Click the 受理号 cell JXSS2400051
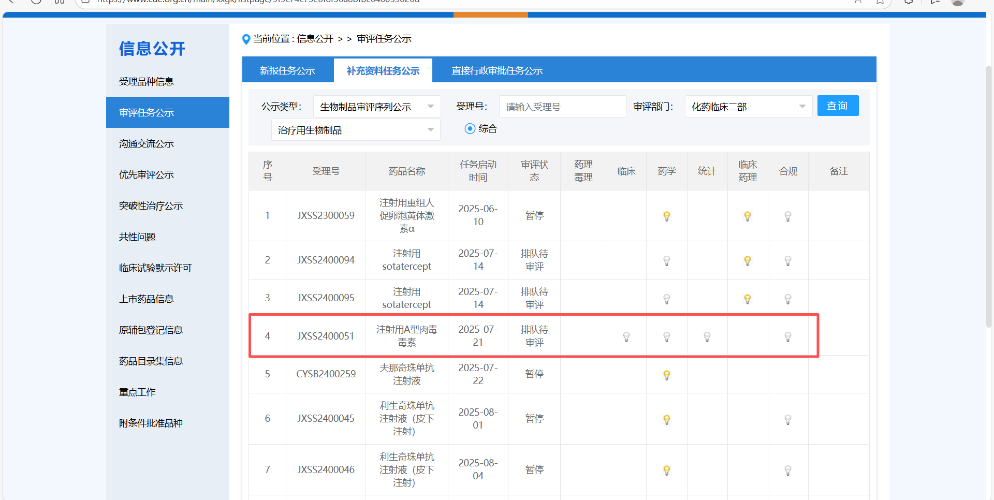 pos(326,337)
